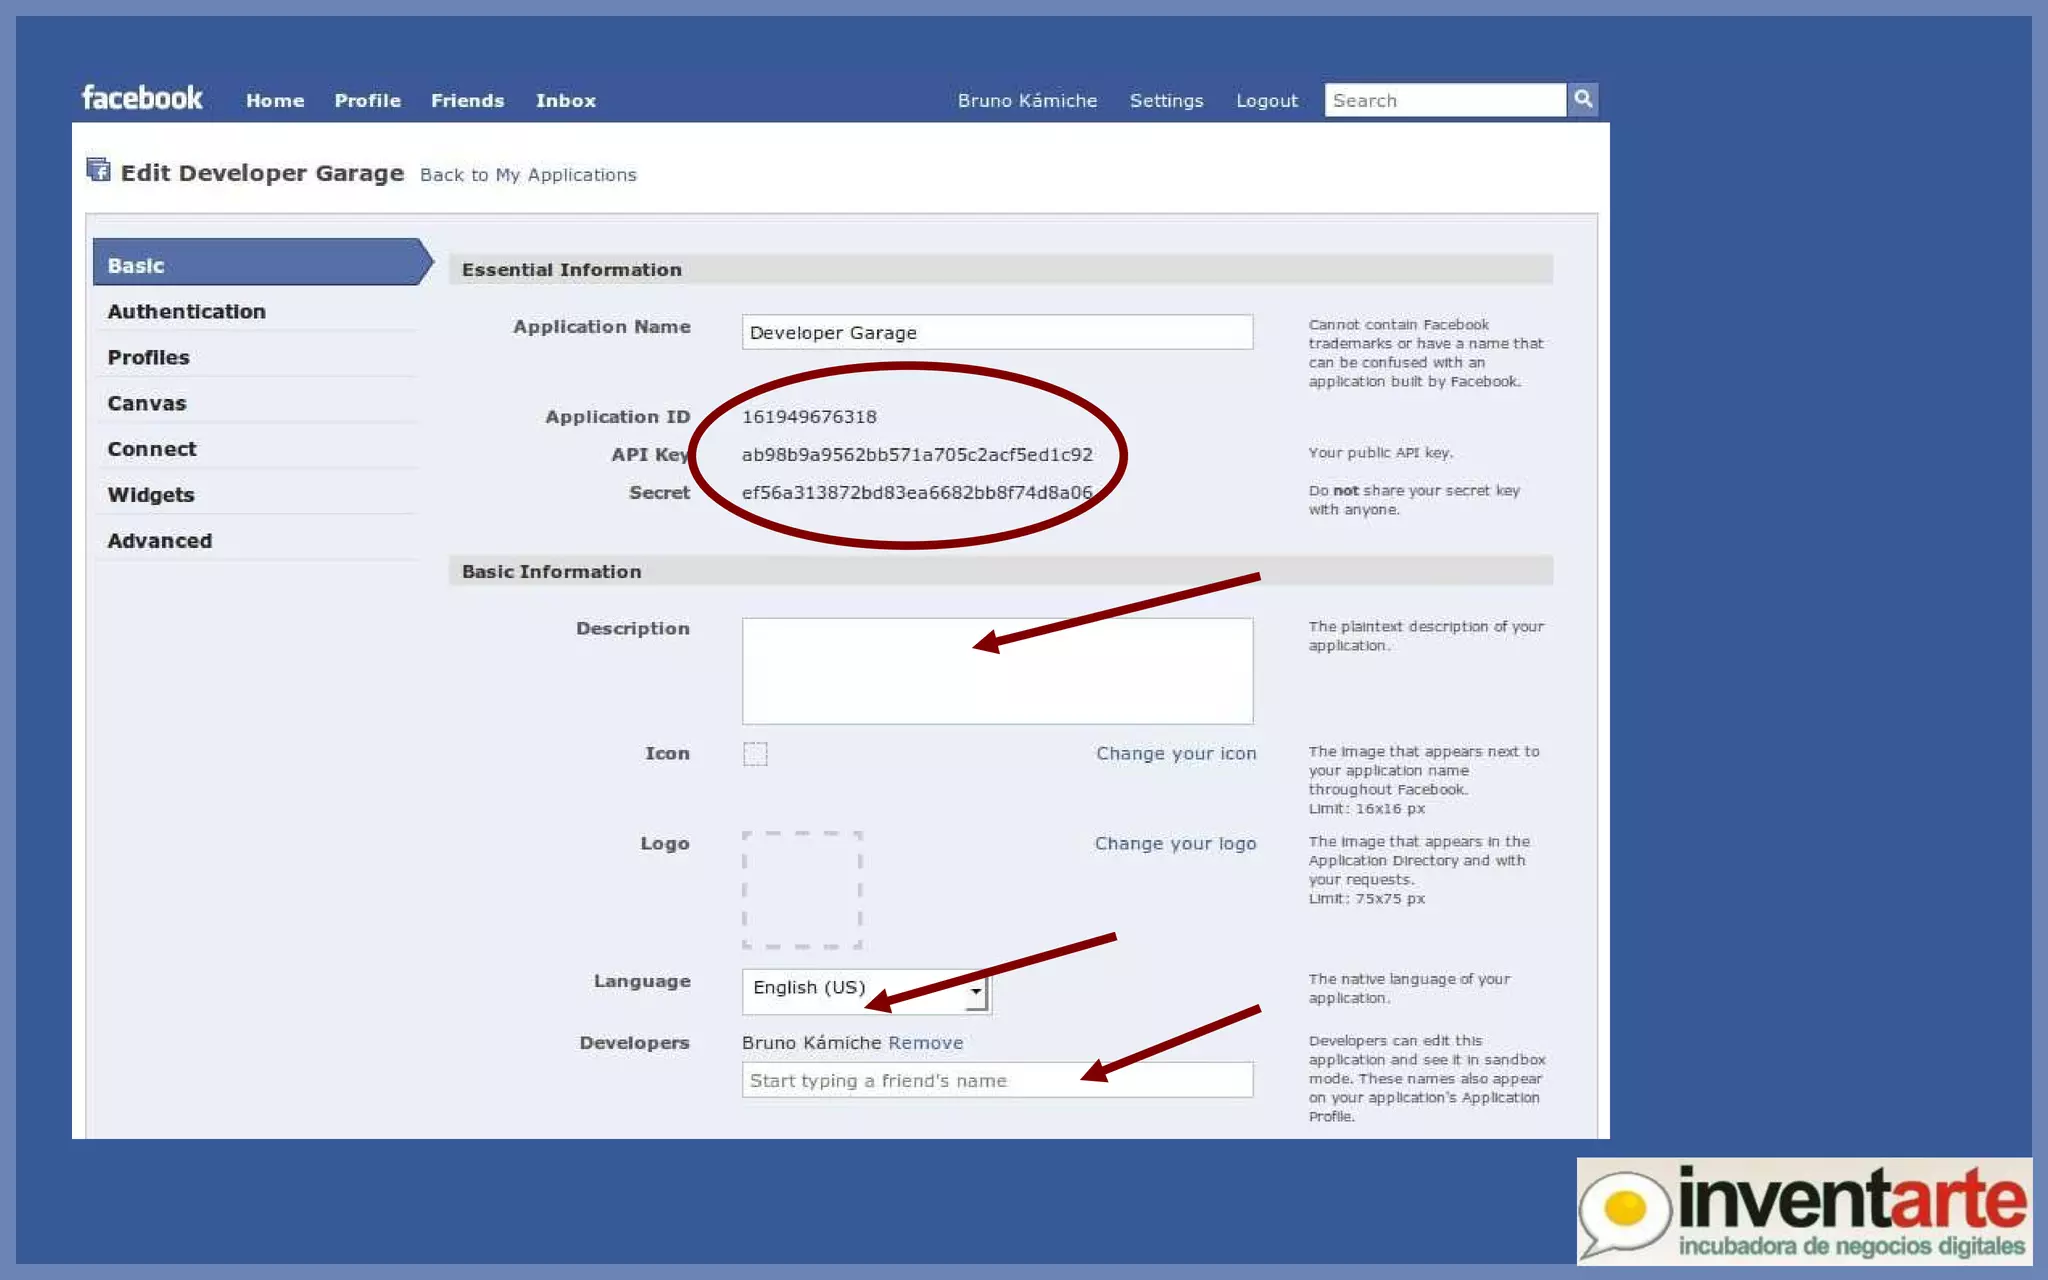Click the Application Name field
The image size is (2048, 1280).
997,333
